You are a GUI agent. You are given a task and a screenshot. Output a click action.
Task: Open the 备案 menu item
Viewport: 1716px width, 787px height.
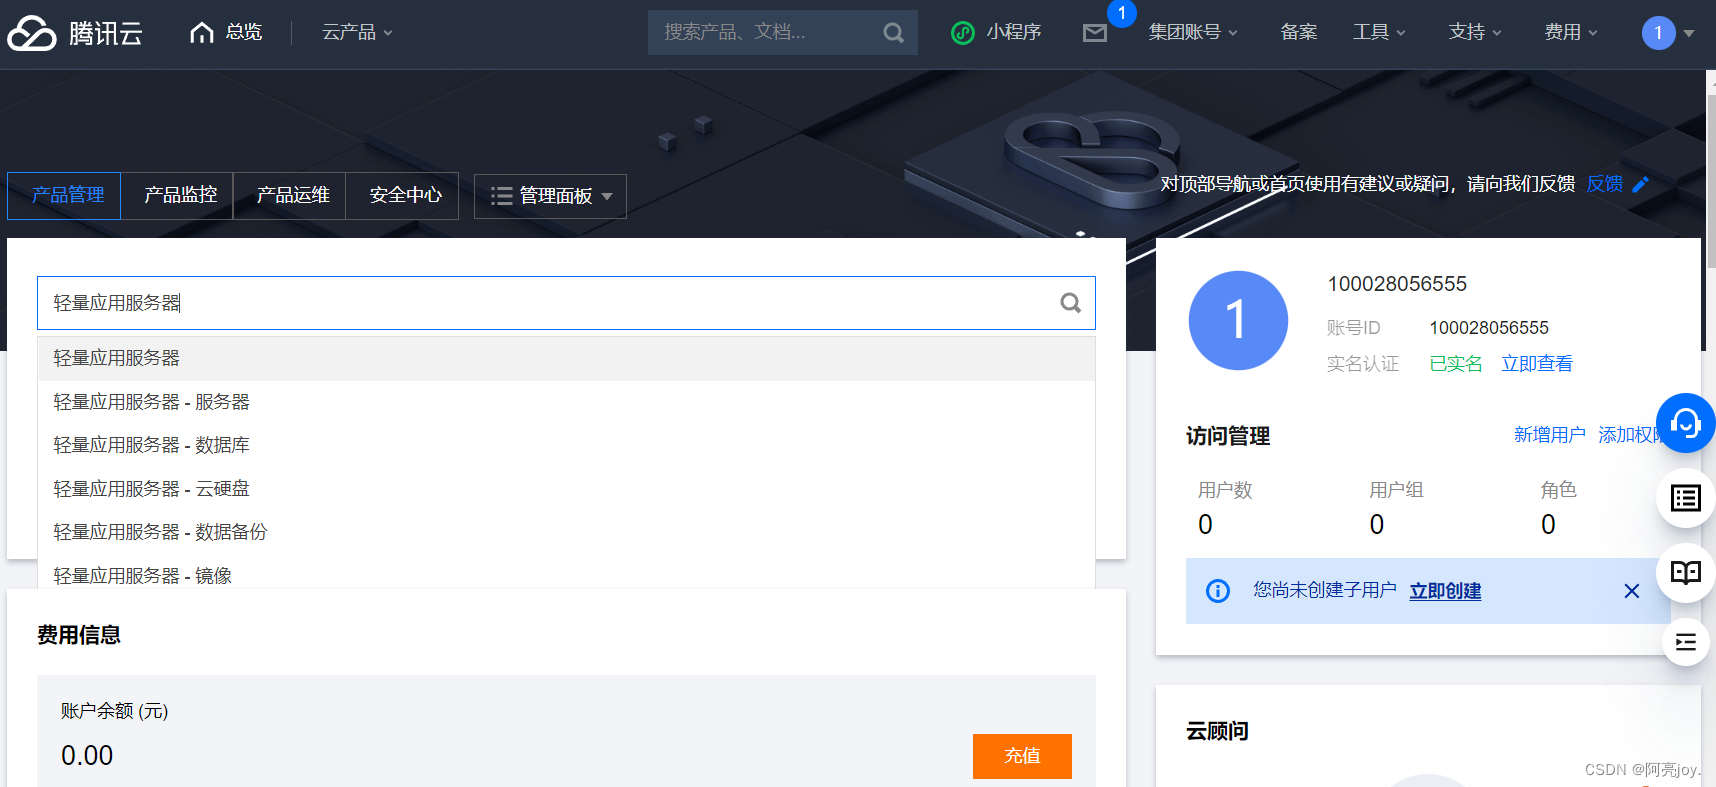click(x=1298, y=33)
